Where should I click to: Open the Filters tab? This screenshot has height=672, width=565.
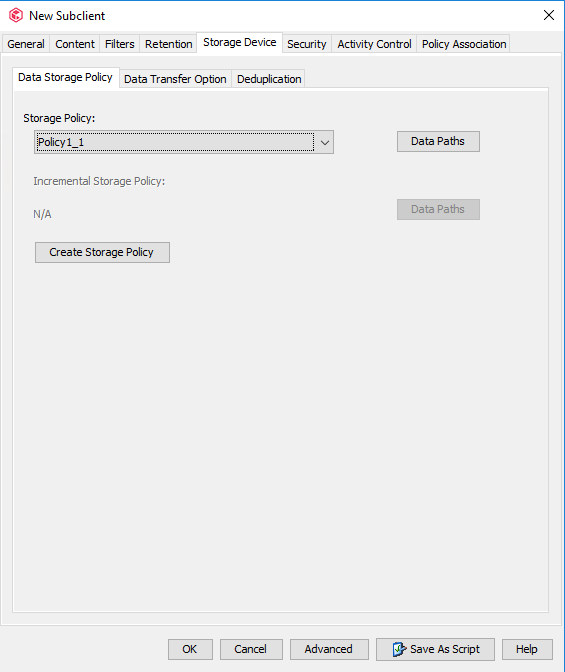pos(120,44)
